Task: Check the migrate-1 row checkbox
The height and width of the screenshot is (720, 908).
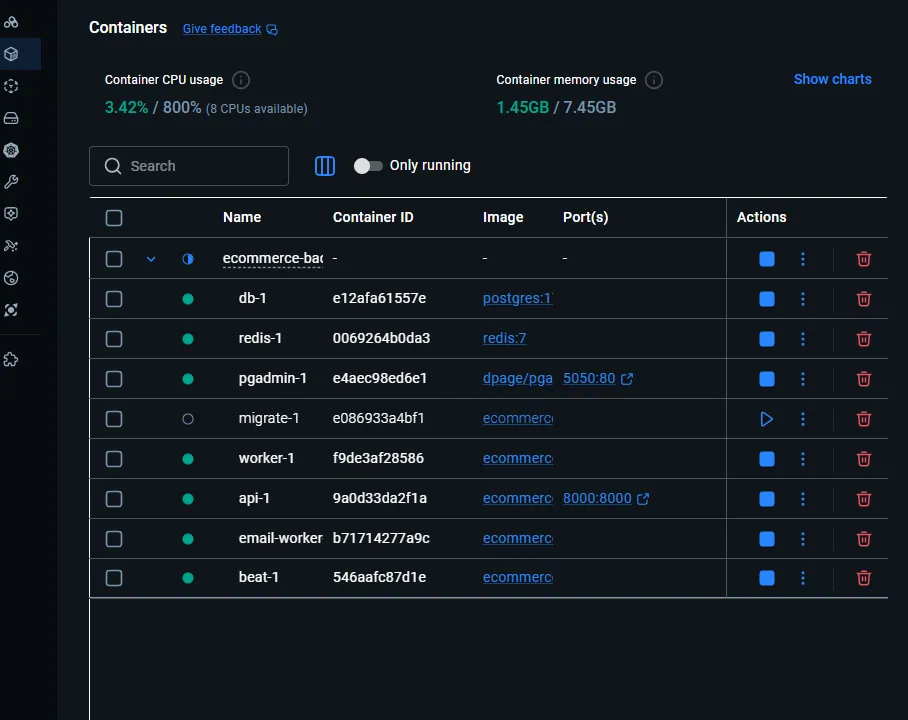Action: pos(114,419)
